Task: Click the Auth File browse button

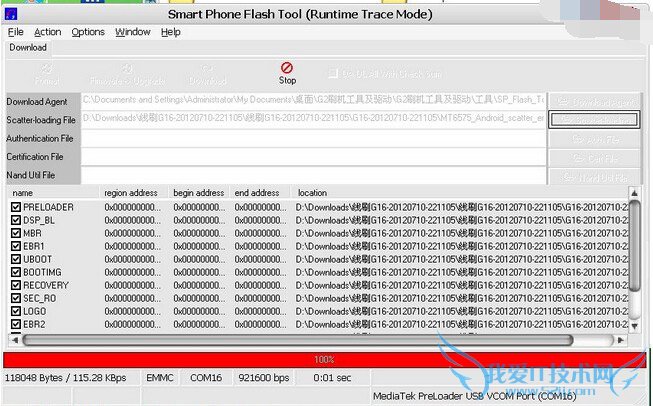Action: pos(594,139)
